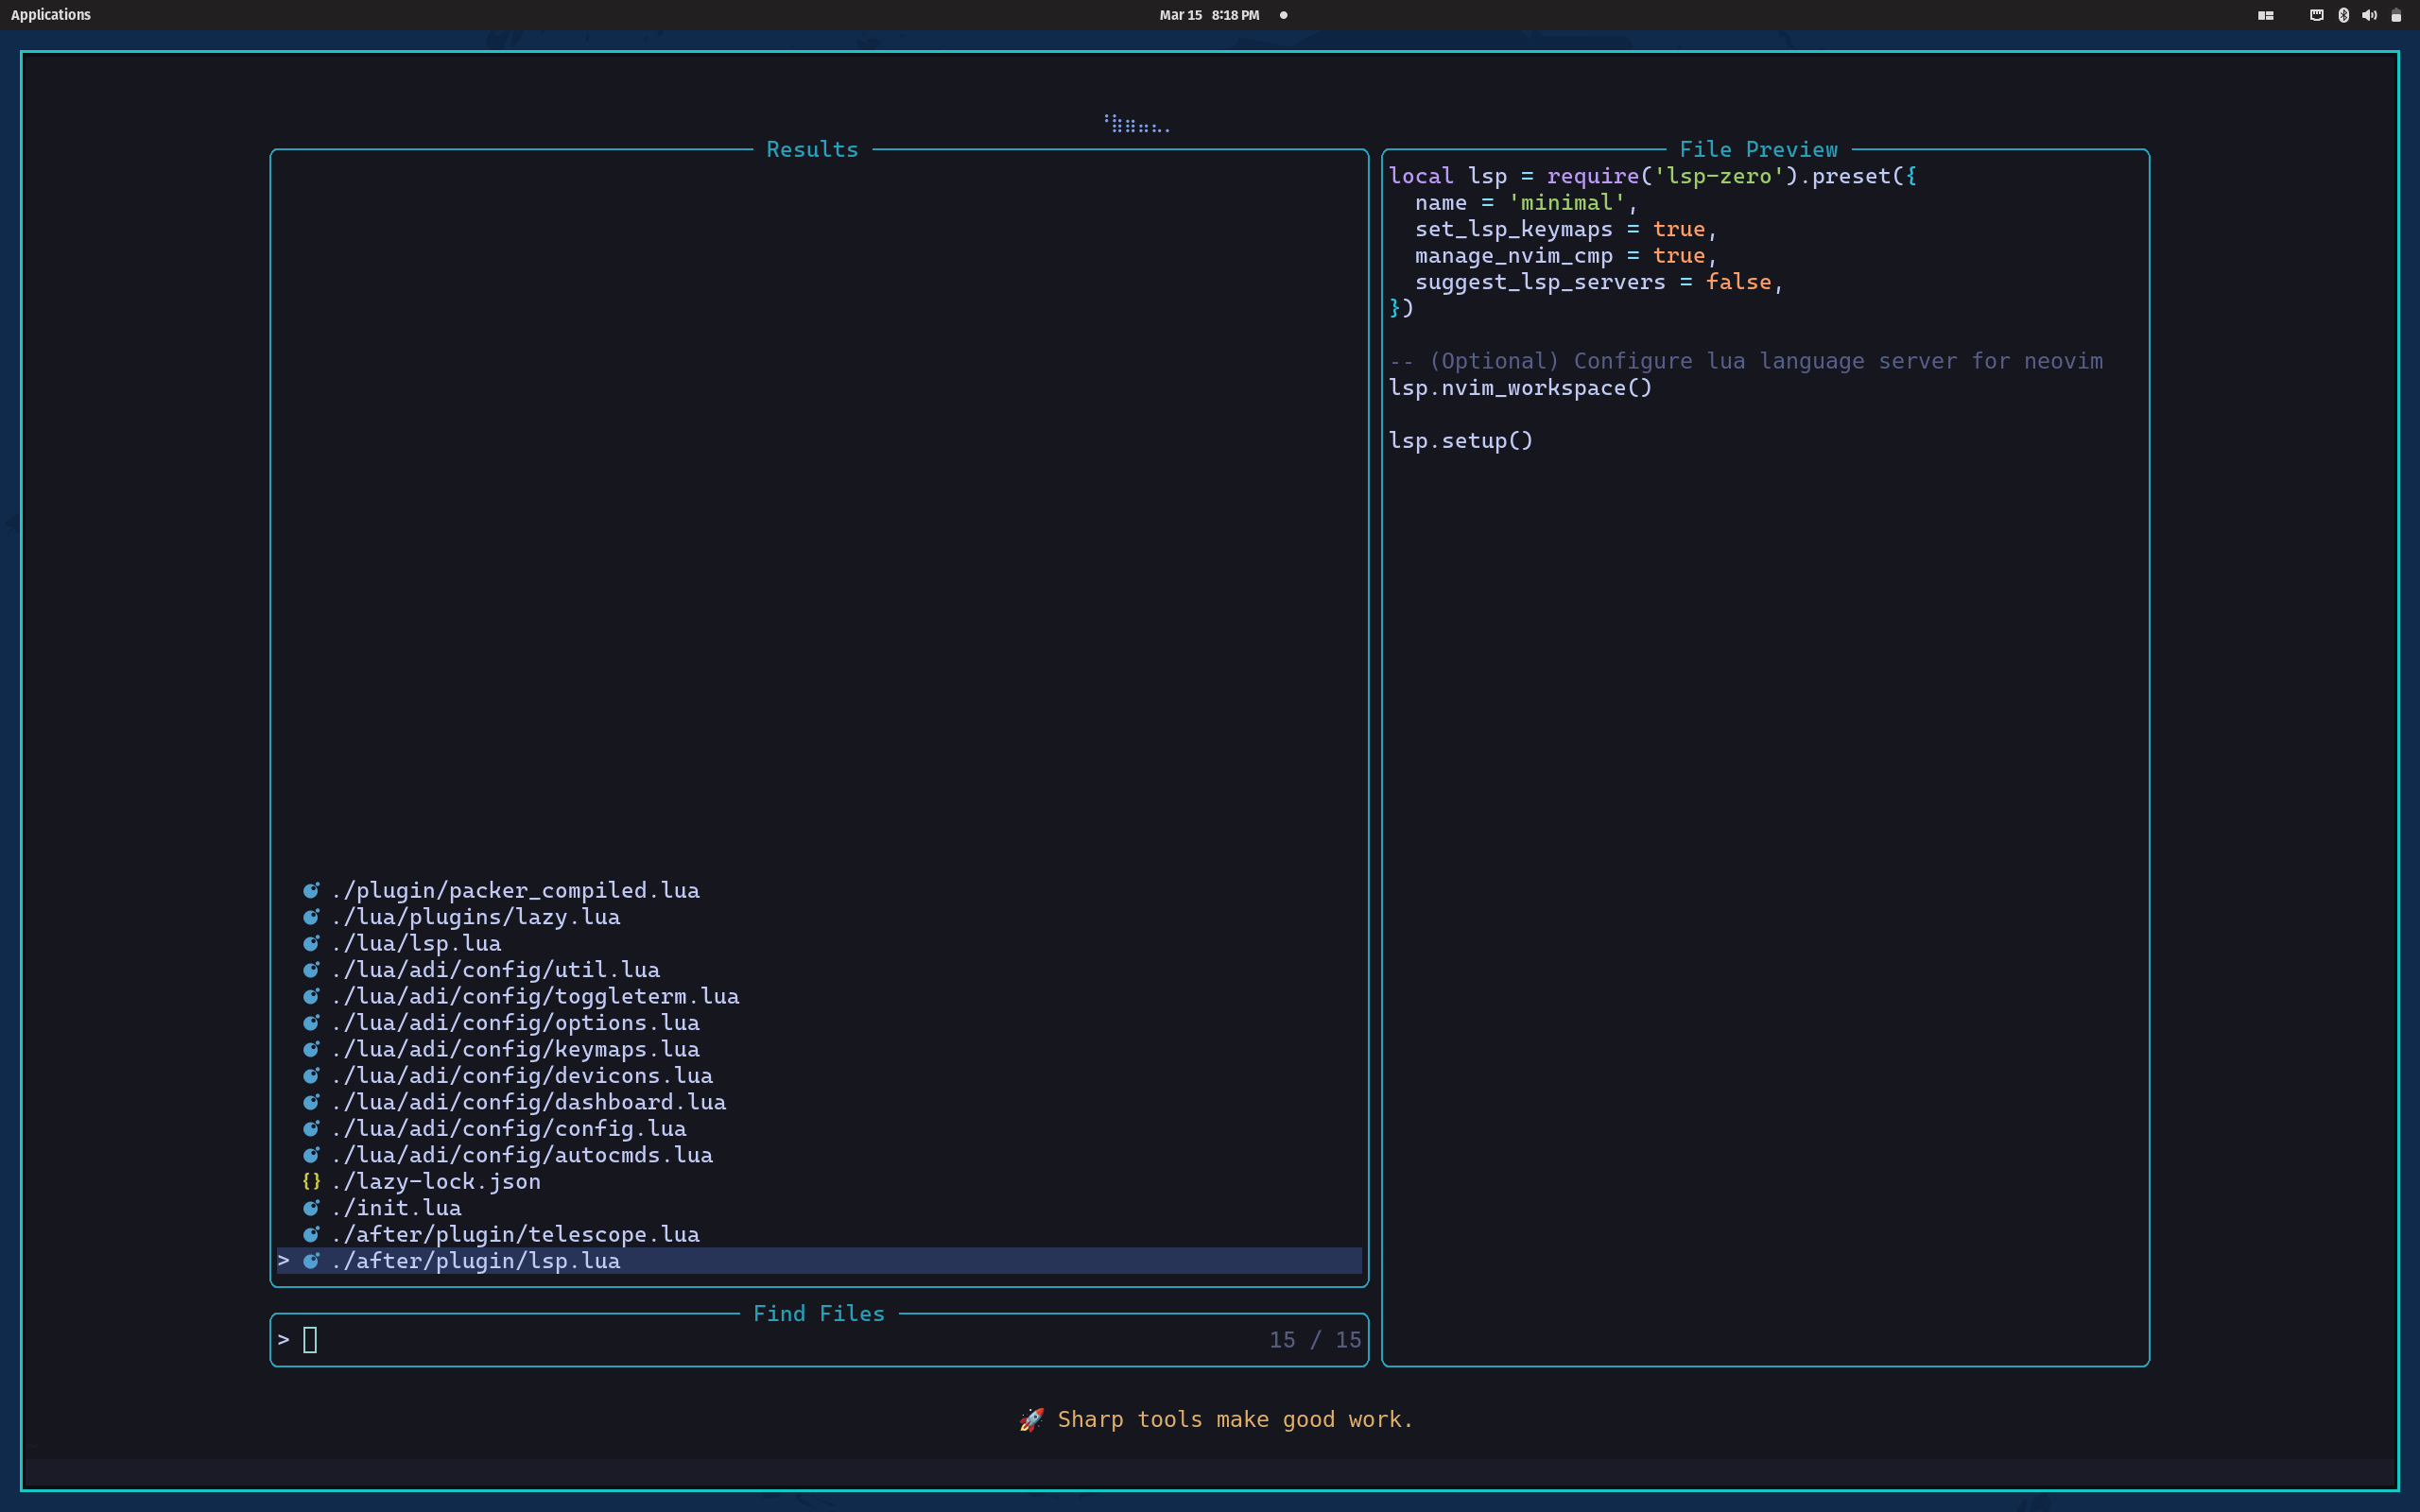The height and width of the screenshot is (1512, 2420).
Task: Click the Lua icon next to packer_compiled.lua
Action: [311, 890]
